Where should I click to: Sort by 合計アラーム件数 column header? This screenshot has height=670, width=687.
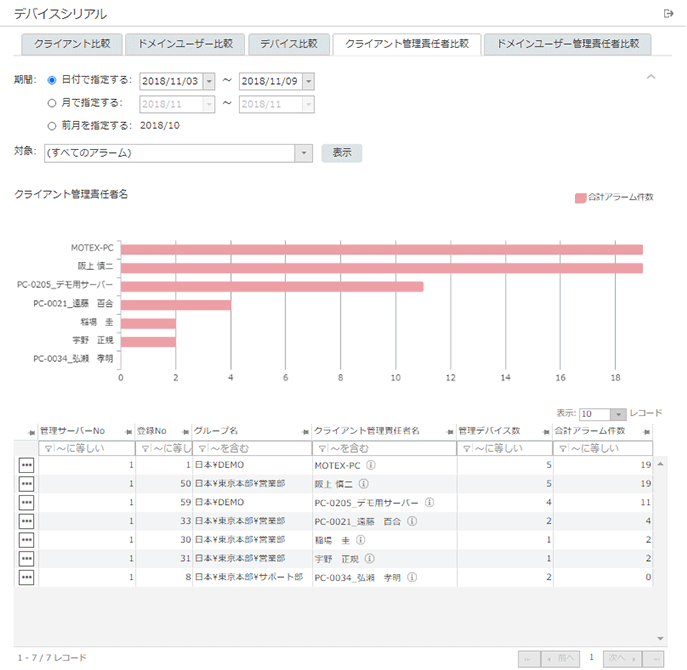pyautogui.click(x=590, y=430)
